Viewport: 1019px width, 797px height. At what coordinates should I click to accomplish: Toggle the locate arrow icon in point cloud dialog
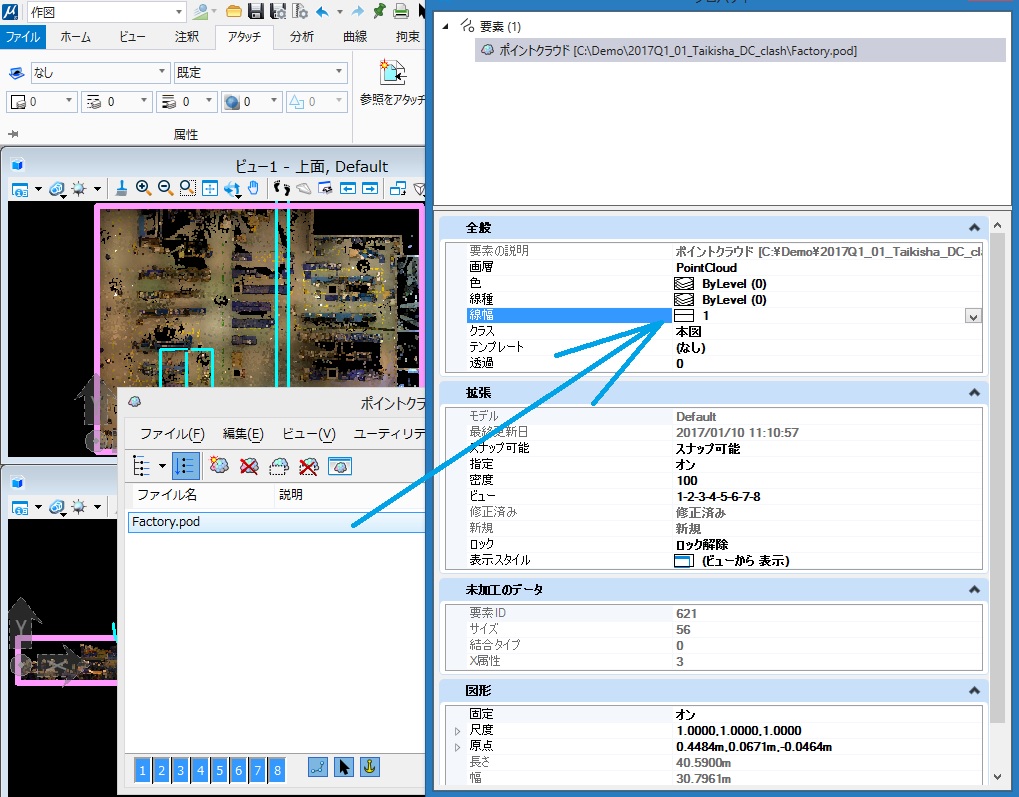[x=344, y=767]
